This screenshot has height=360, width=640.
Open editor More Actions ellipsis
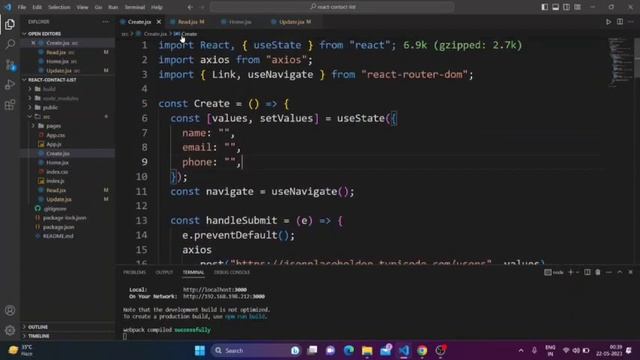pyautogui.click(x=631, y=22)
